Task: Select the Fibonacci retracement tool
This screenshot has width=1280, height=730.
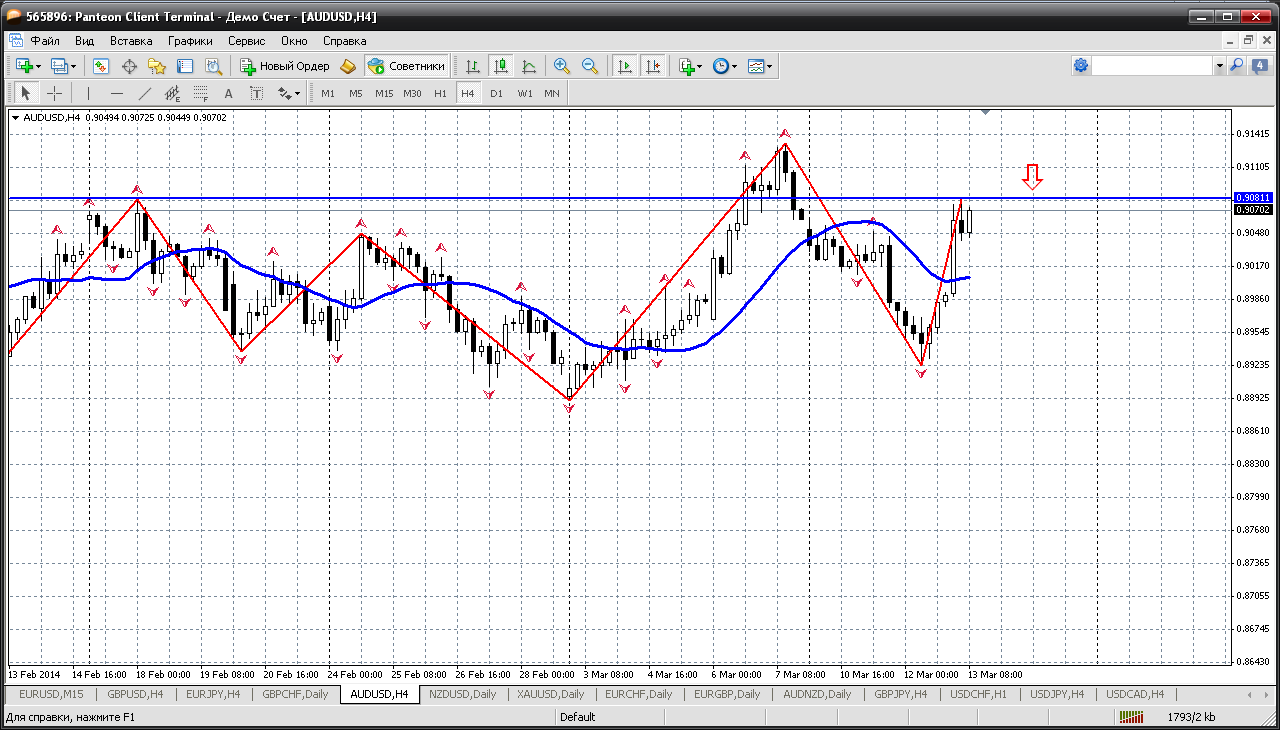Action: 200,93
